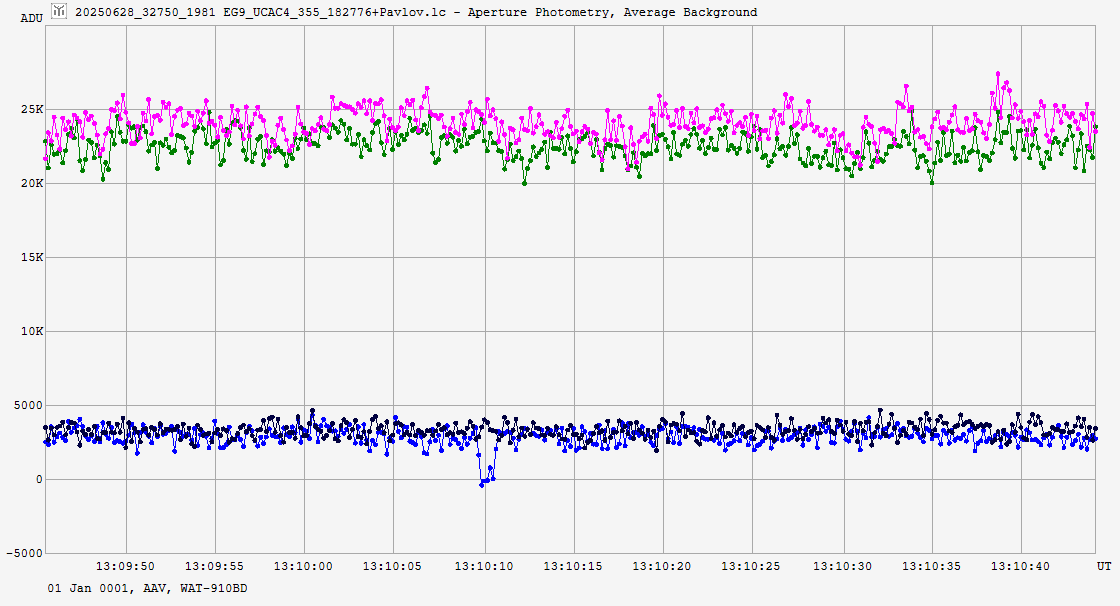Click the footer text with WAT-910BD camera info
This screenshot has height=606, width=1120.
(147, 589)
